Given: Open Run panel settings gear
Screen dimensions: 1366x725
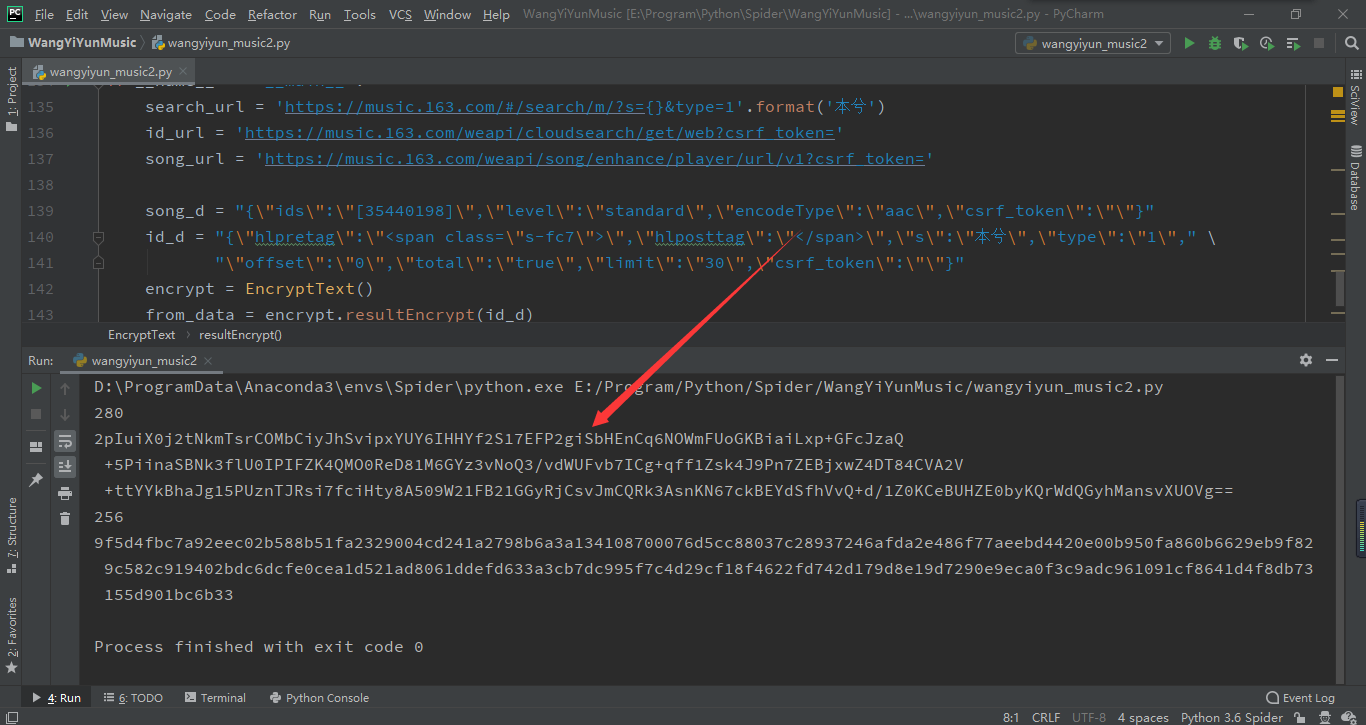Looking at the screenshot, I should click(1305, 360).
